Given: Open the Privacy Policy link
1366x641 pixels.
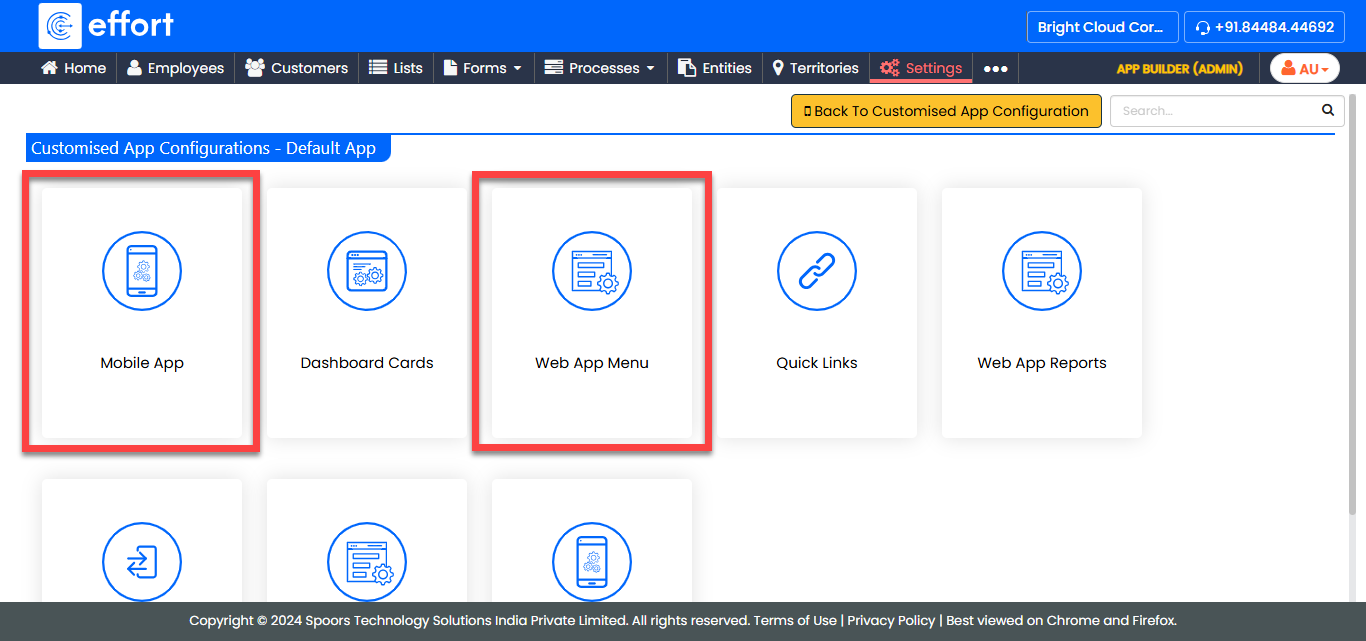Looking at the screenshot, I should pos(891,620).
